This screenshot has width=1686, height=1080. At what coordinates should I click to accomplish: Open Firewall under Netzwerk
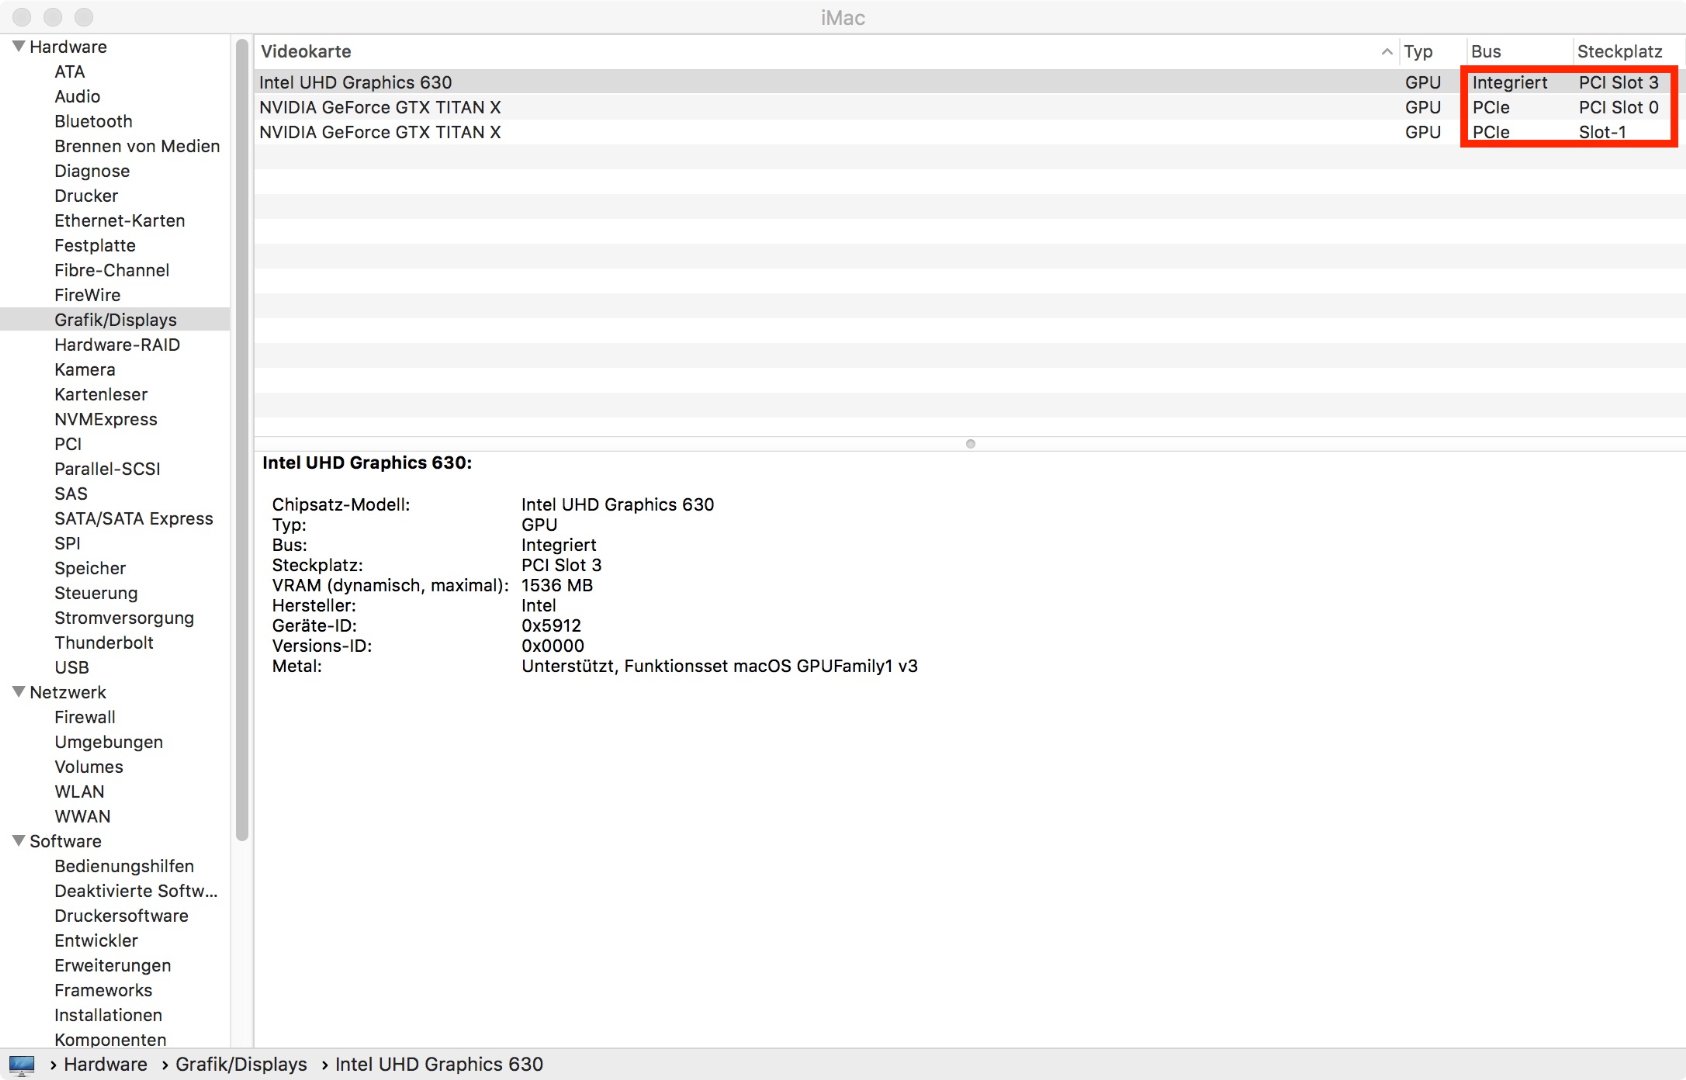(x=85, y=717)
